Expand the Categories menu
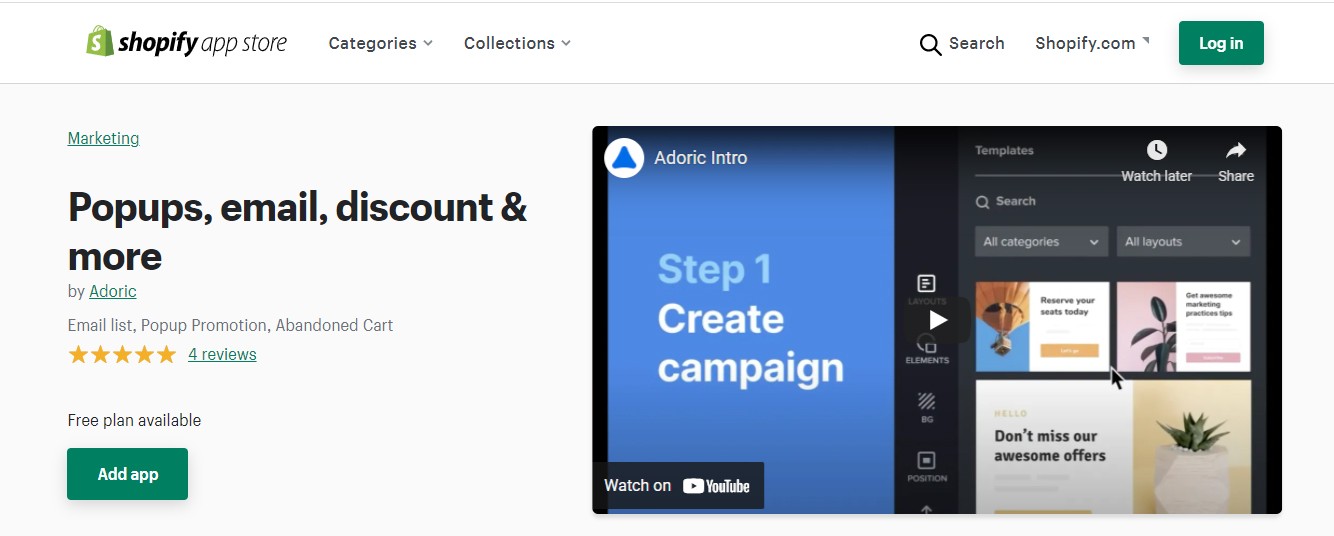Screen dimensions: 1334x536 (381, 43)
